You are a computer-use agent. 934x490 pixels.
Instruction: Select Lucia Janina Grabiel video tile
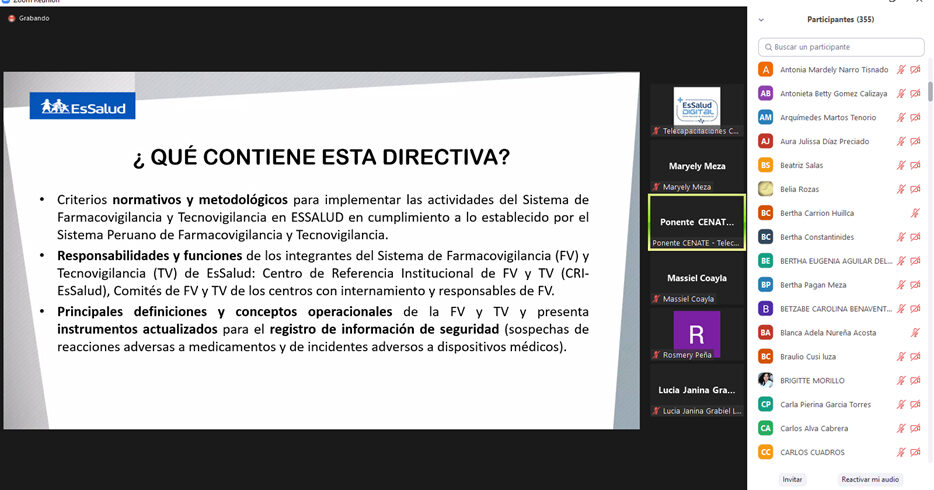point(697,390)
